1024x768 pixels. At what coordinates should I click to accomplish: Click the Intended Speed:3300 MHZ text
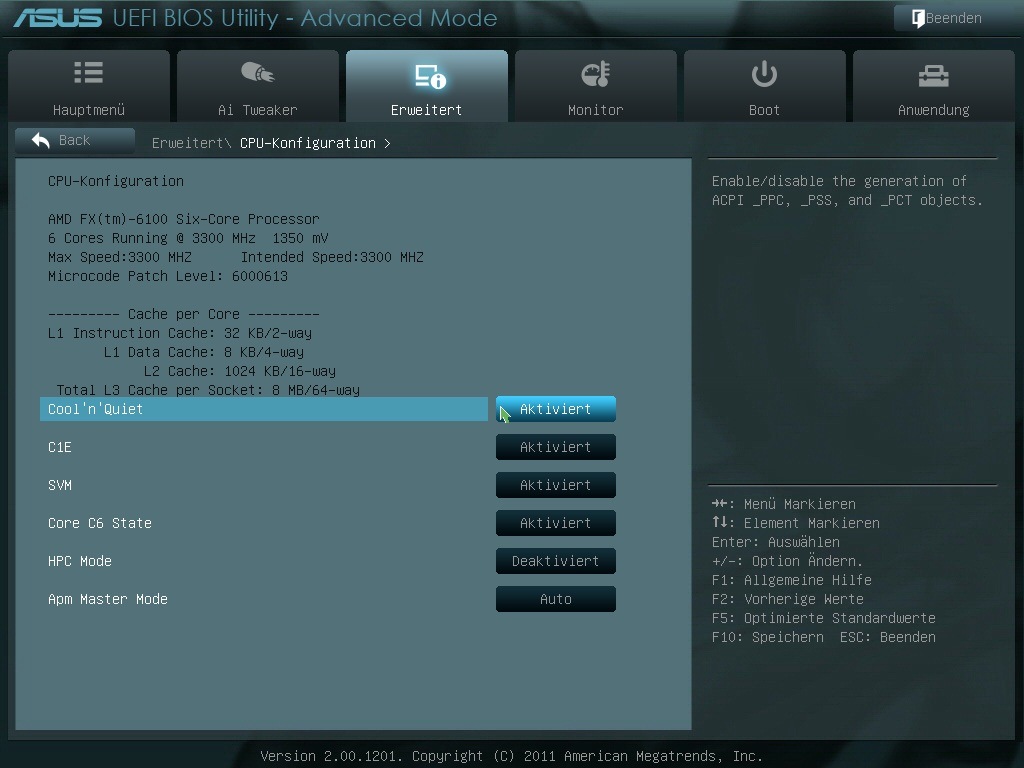332,257
